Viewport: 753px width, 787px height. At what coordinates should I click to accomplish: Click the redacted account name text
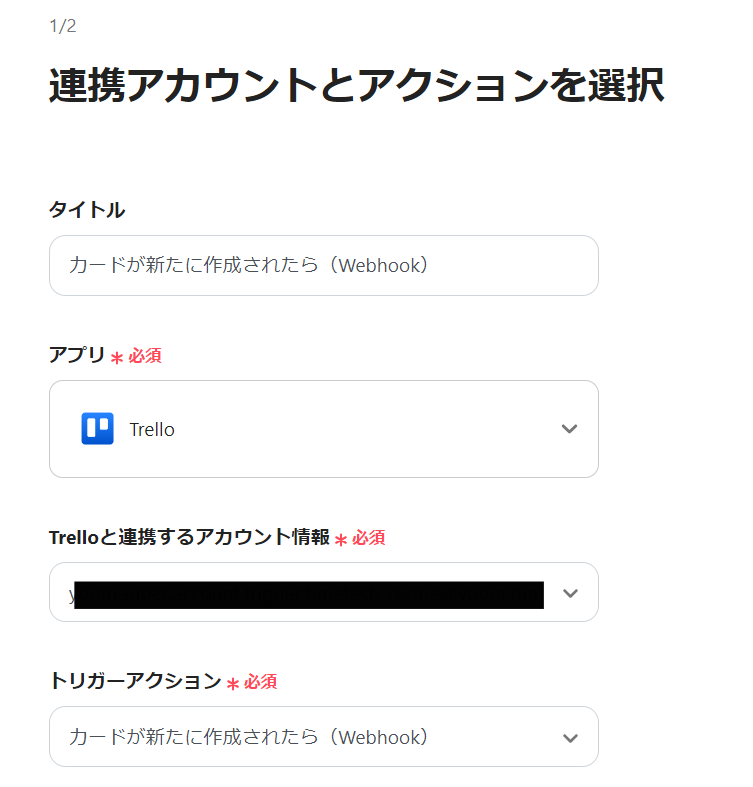(x=308, y=595)
